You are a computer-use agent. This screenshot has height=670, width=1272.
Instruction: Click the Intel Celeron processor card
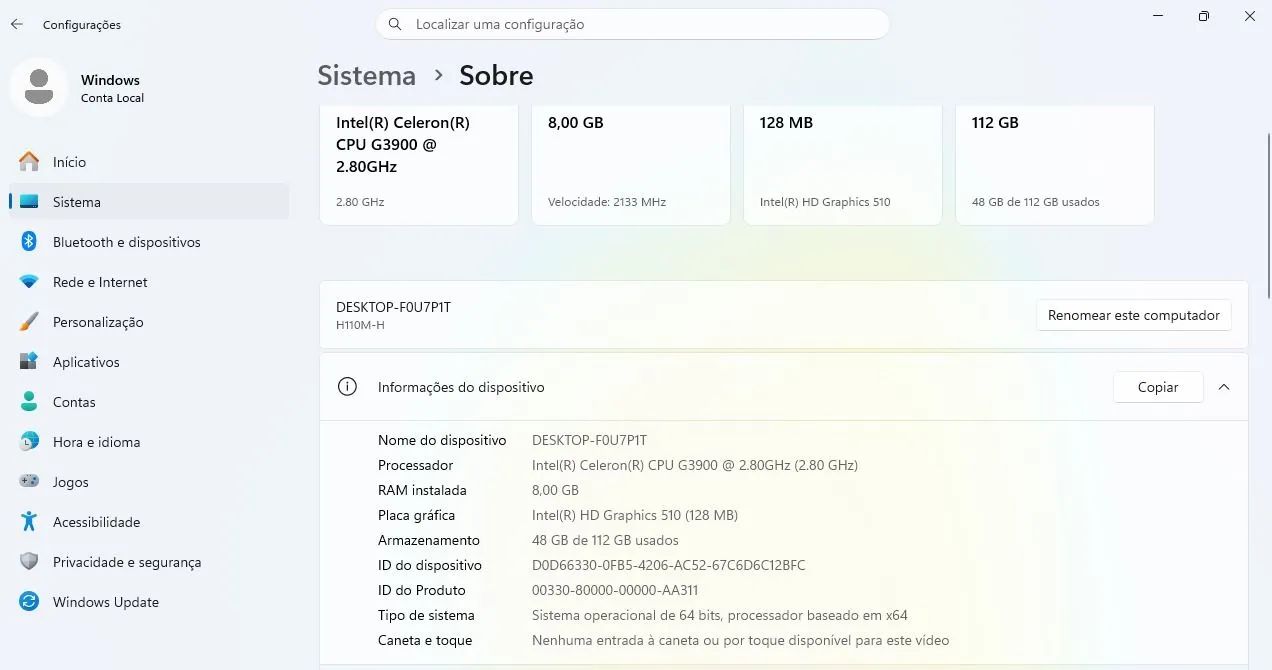pyautogui.click(x=419, y=165)
